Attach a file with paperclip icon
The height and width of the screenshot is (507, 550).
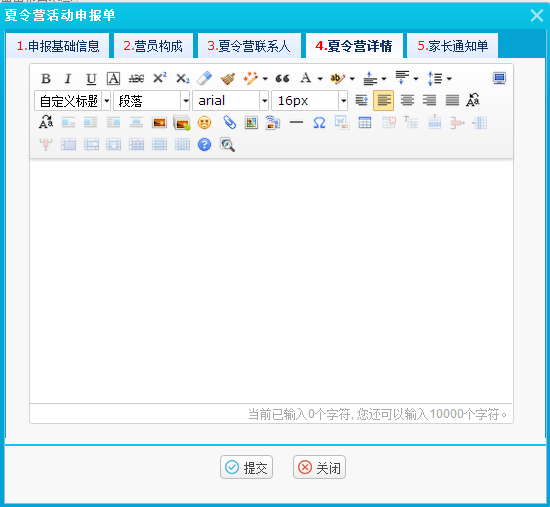pyautogui.click(x=229, y=123)
